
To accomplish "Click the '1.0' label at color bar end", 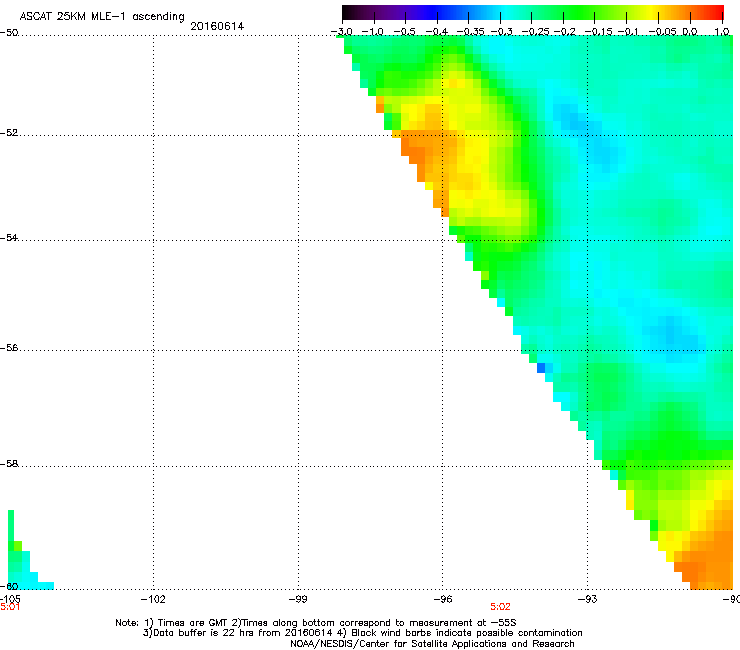I will click(x=722, y=31).
